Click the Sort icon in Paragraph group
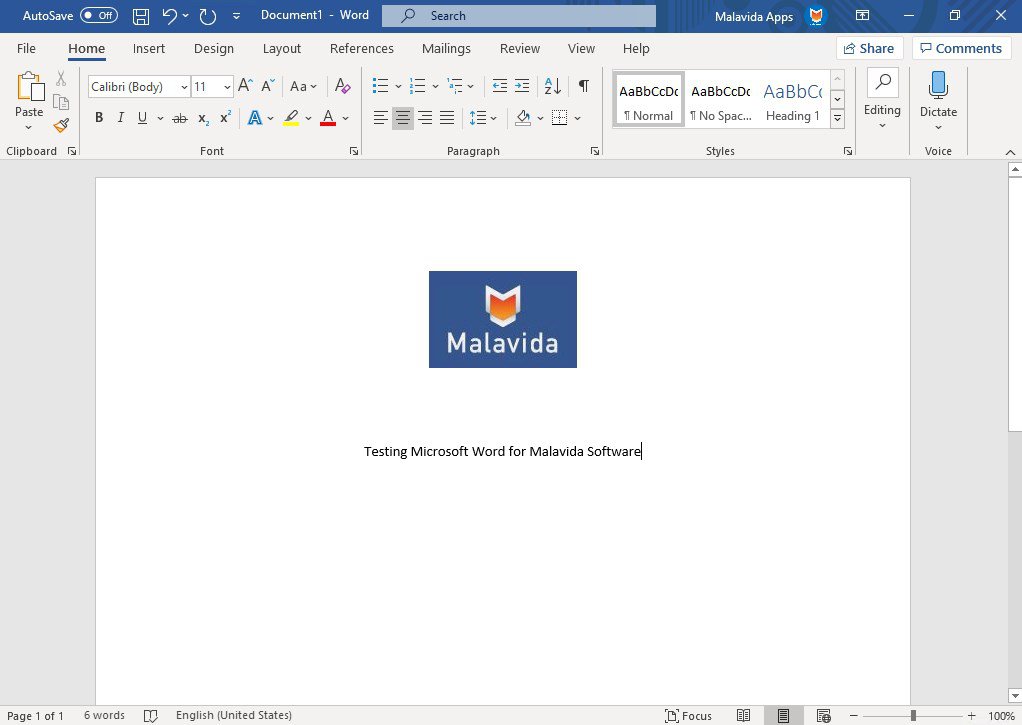Image resolution: width=1022 pixels, height=725 pixels. coord(553,87)
